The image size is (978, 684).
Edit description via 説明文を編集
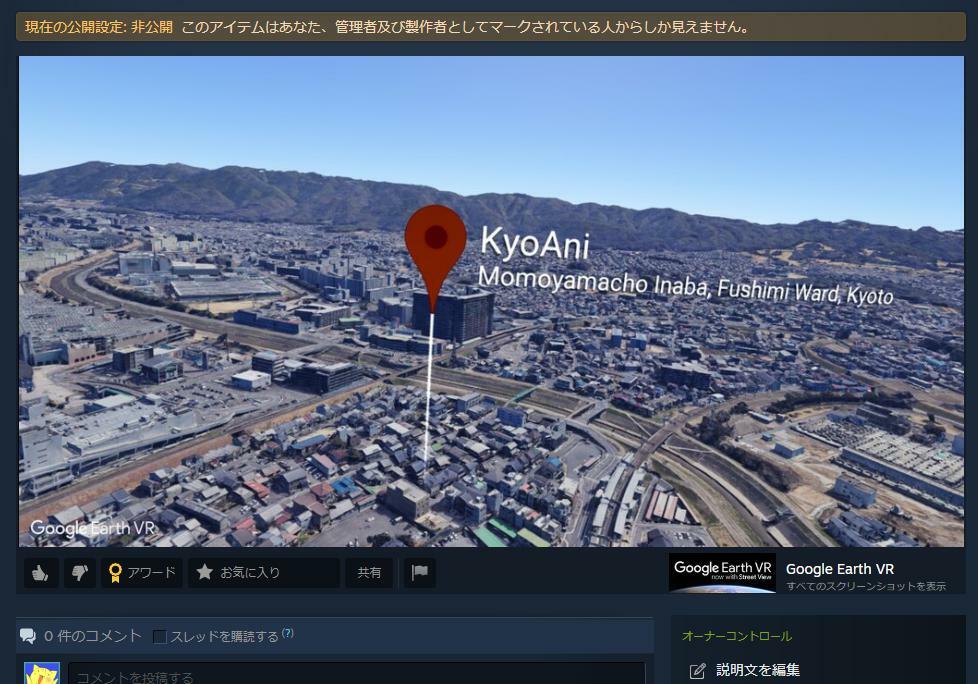pos(758,670)
